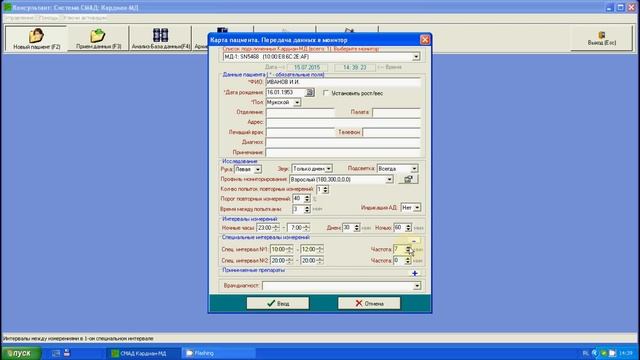Click the Примечание input field
Viewport: 640px width, 360px height.
(343, 152)
